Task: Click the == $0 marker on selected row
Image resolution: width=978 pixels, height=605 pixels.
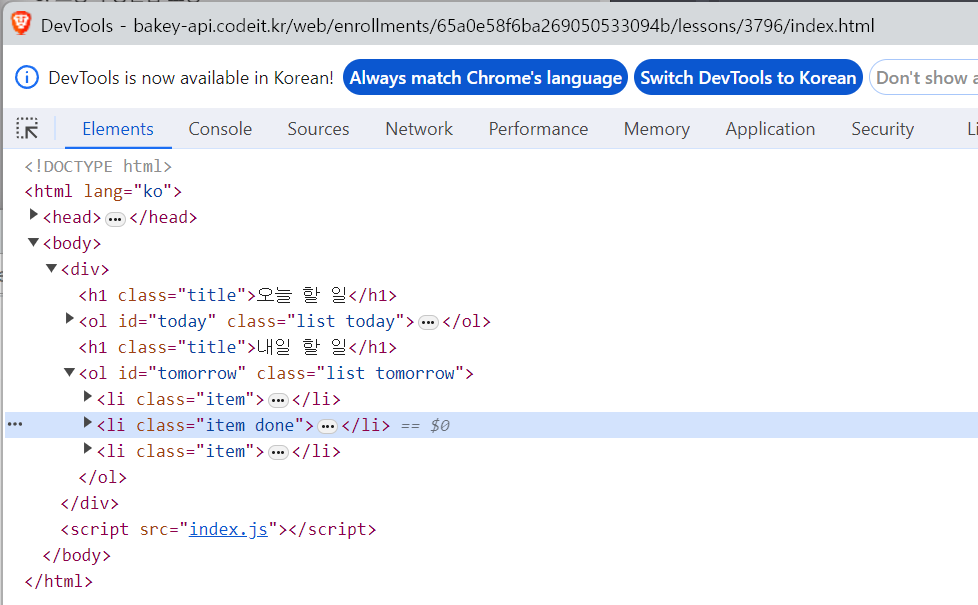Action: pyautogui.click(x=425, y=425)
